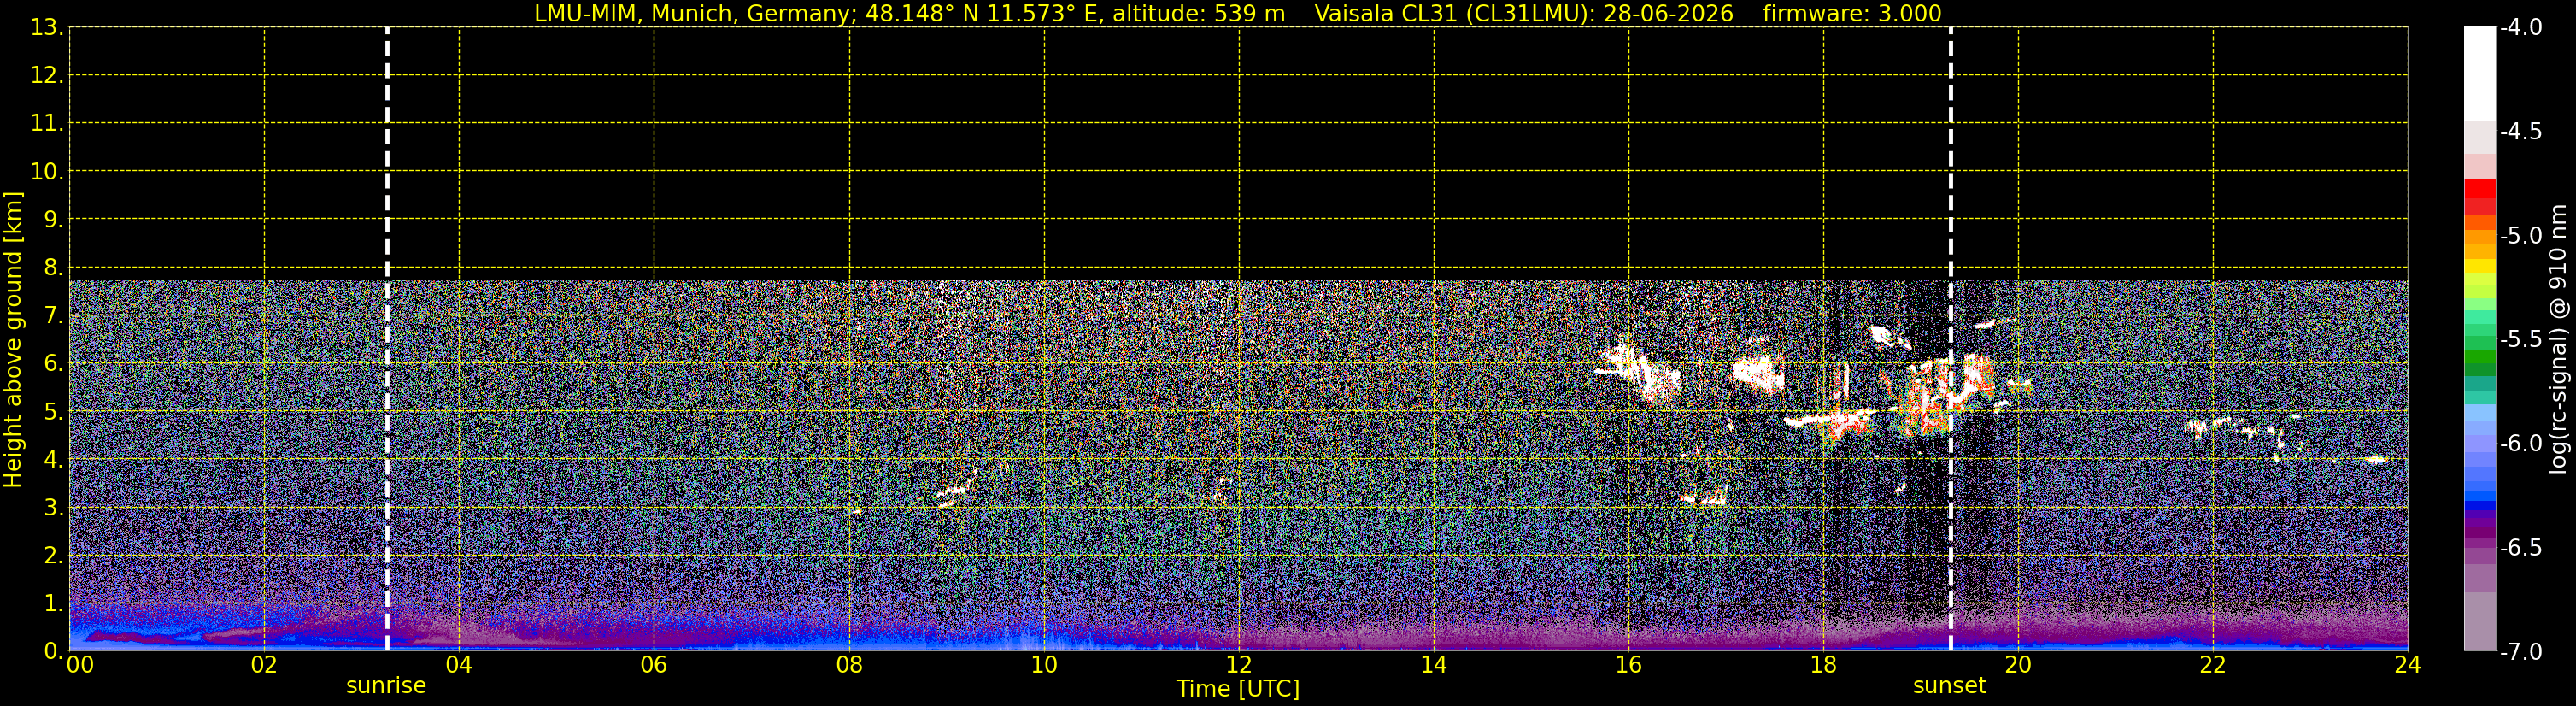
Task: Click the 12 hour tick label
Action: [1238, 665]
